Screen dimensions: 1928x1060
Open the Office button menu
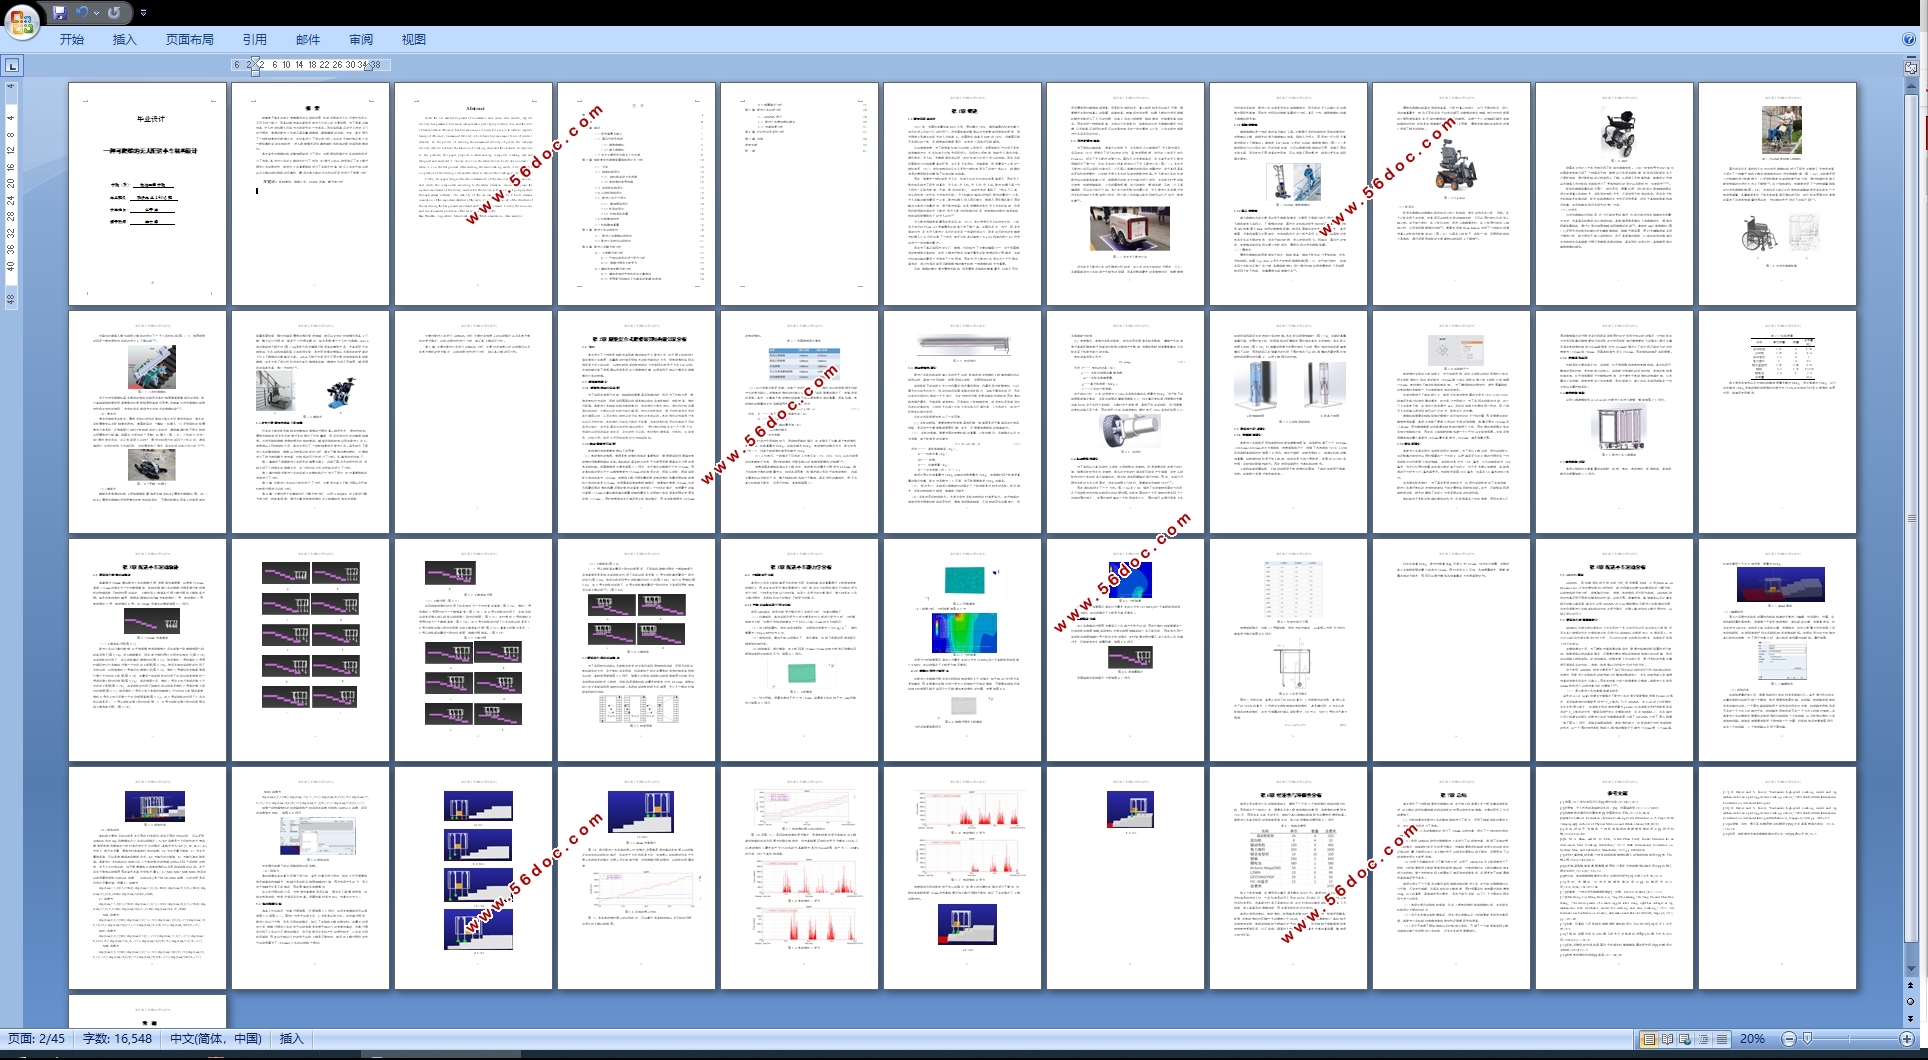[21, 19]
